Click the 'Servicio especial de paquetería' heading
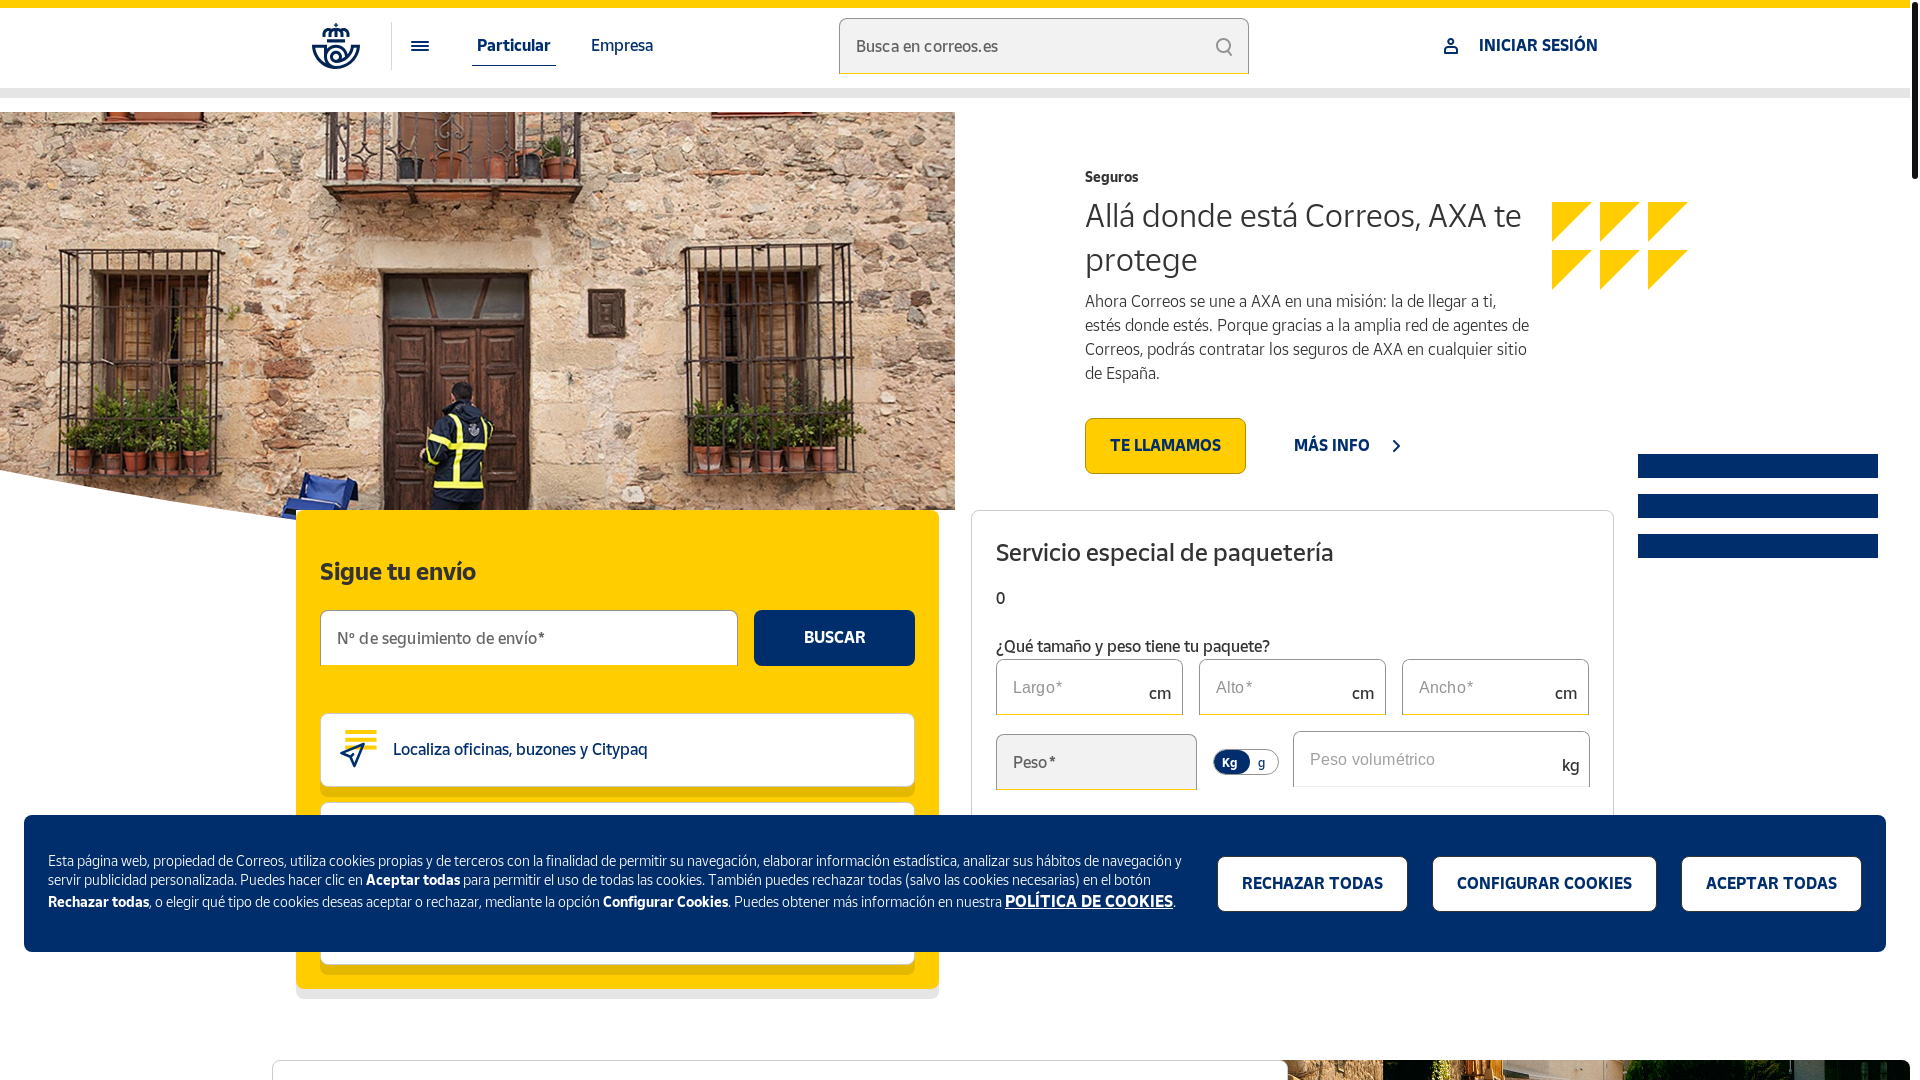 point(1164,552)
